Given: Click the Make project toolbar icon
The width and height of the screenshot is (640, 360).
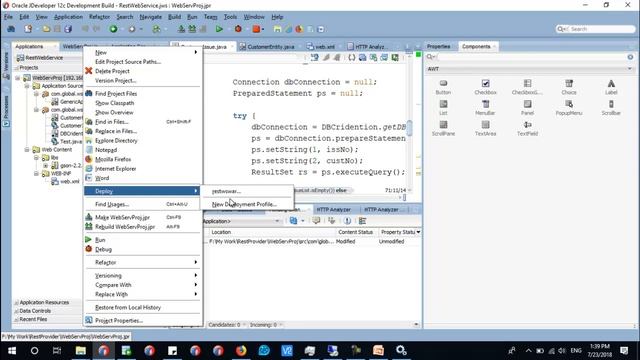Looking at the screenshot, I should tap(181, 29).
